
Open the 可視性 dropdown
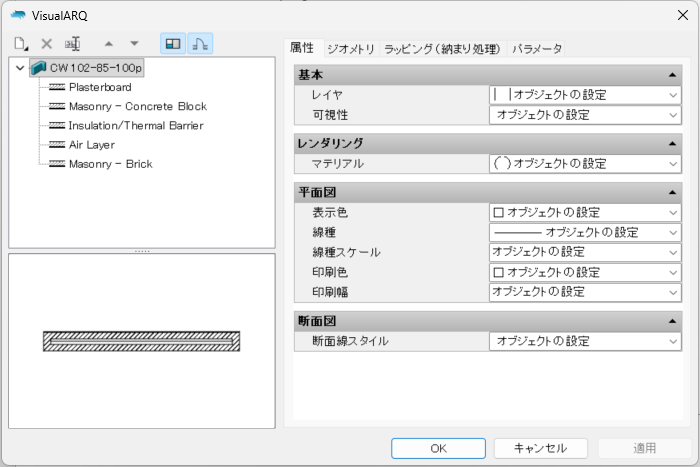click(585, 115)
